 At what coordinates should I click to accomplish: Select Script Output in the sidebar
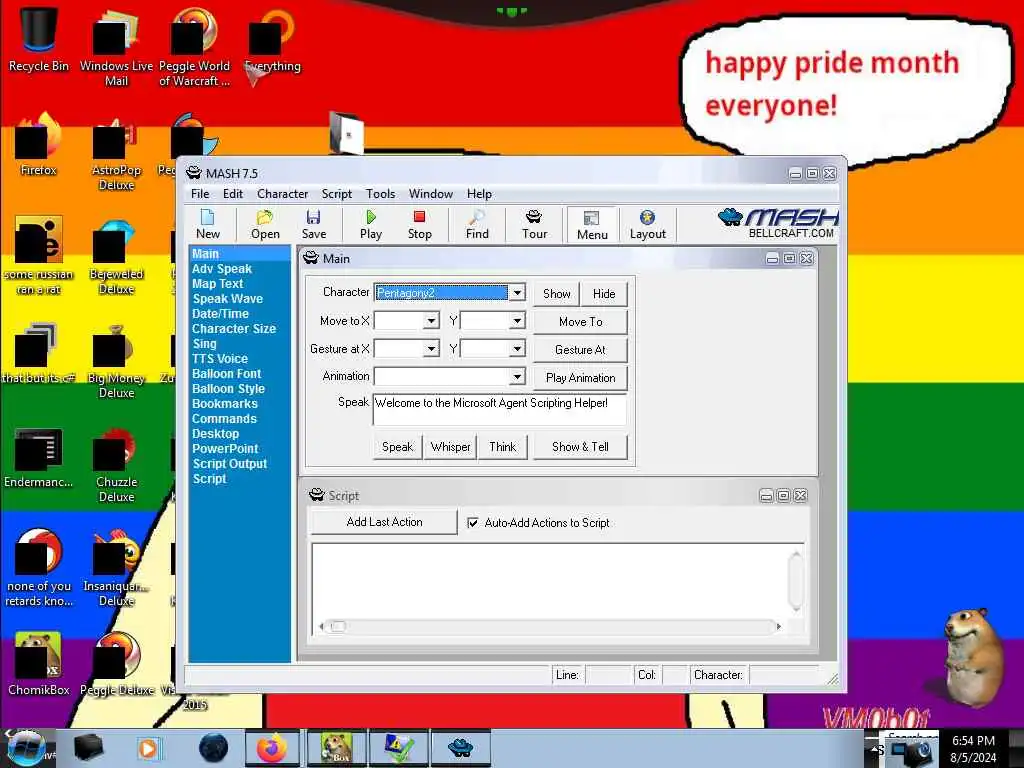point(230,464)
